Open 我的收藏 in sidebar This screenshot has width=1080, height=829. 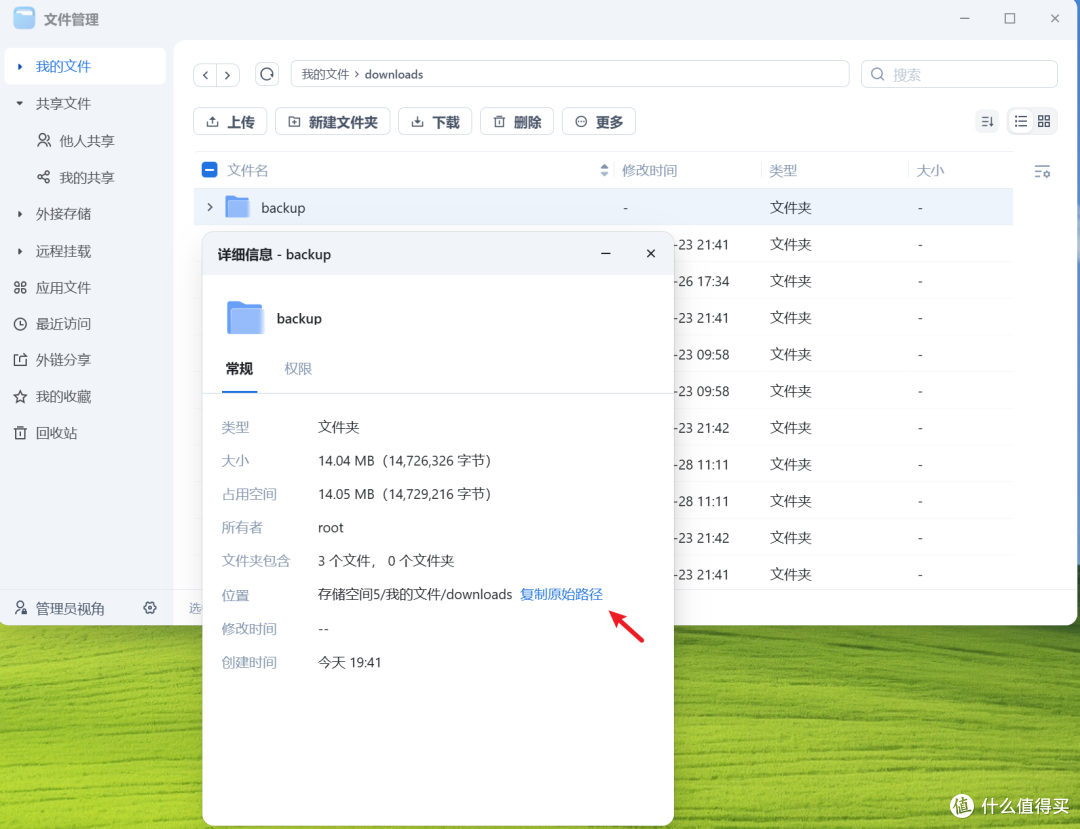pyautogui.click(x=52, y=397)
